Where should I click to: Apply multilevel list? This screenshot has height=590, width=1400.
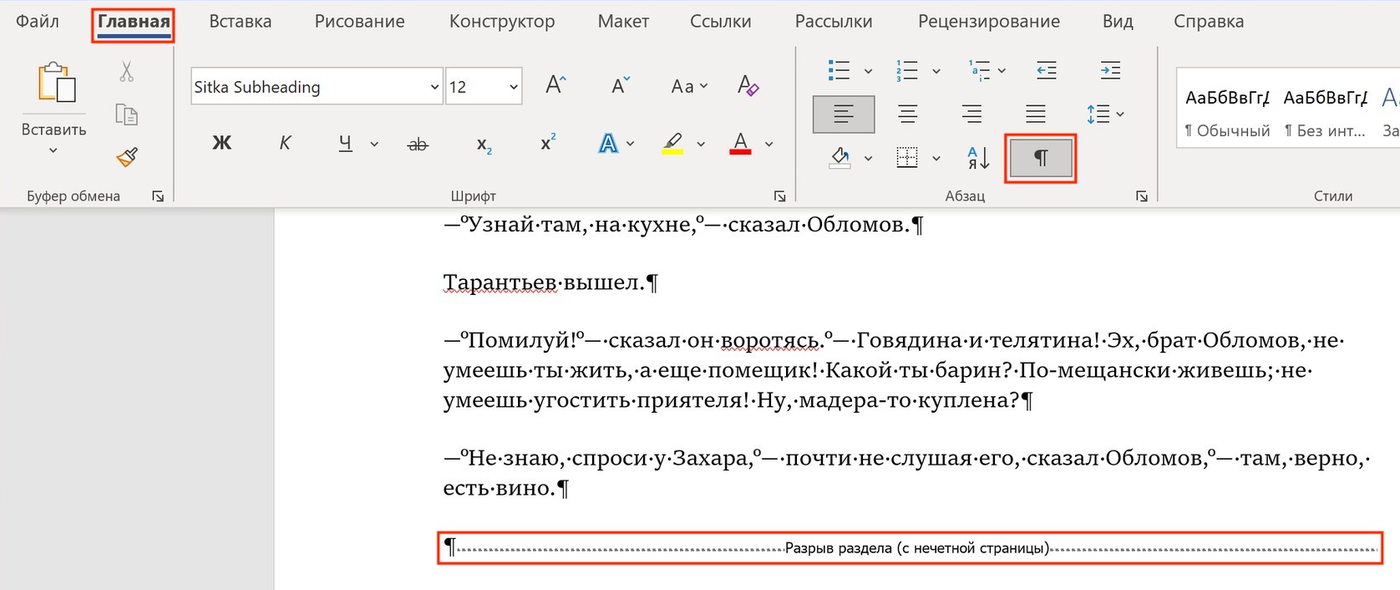pyautogui.click(x=978, y=70)
